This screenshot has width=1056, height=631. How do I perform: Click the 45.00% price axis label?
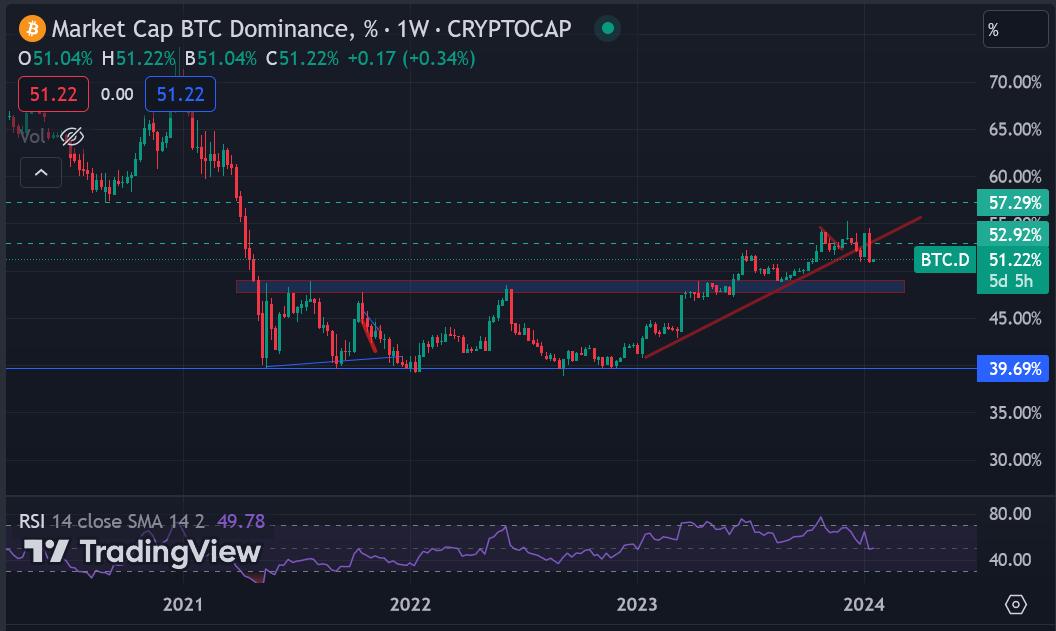click(1015, 318)
